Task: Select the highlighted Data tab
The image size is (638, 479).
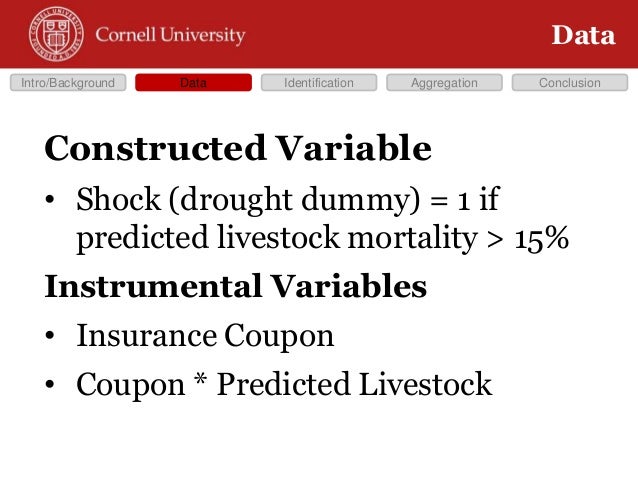Action: (193, 83)
